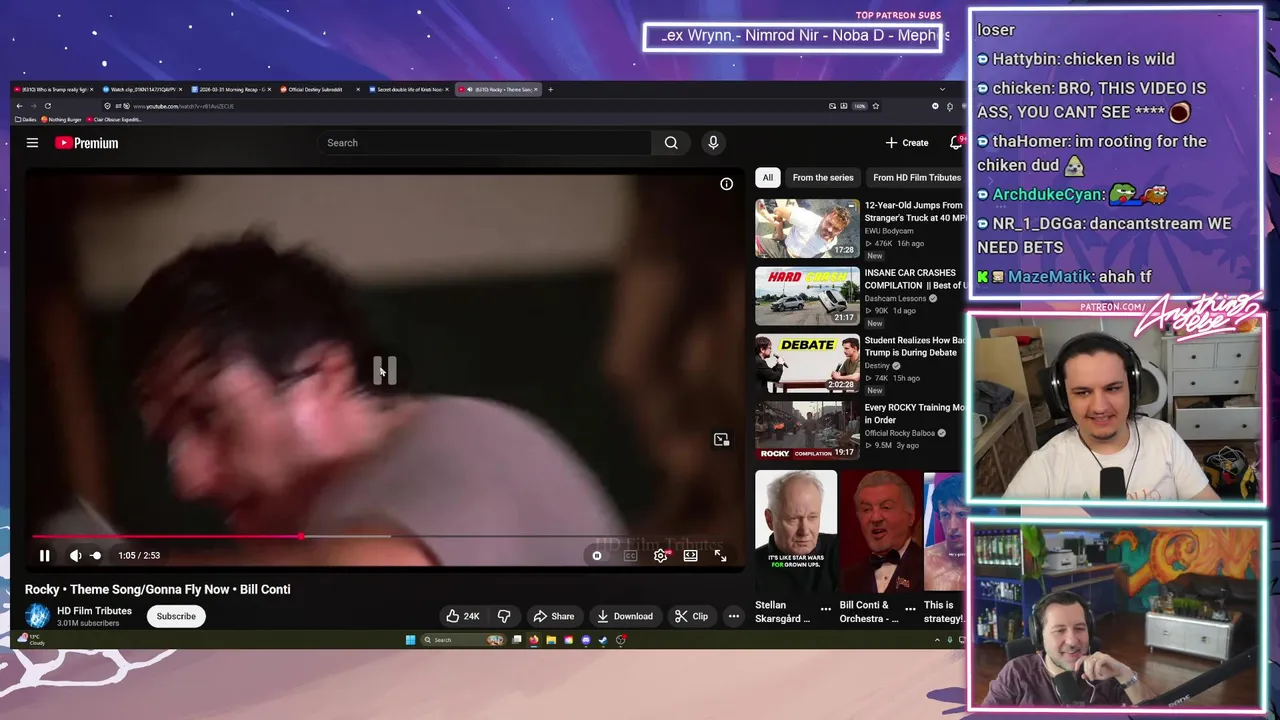Click the miniplayer overlay icon on video
The width and height of the screenshot is (1280, 720).
(x=721, y=440)
